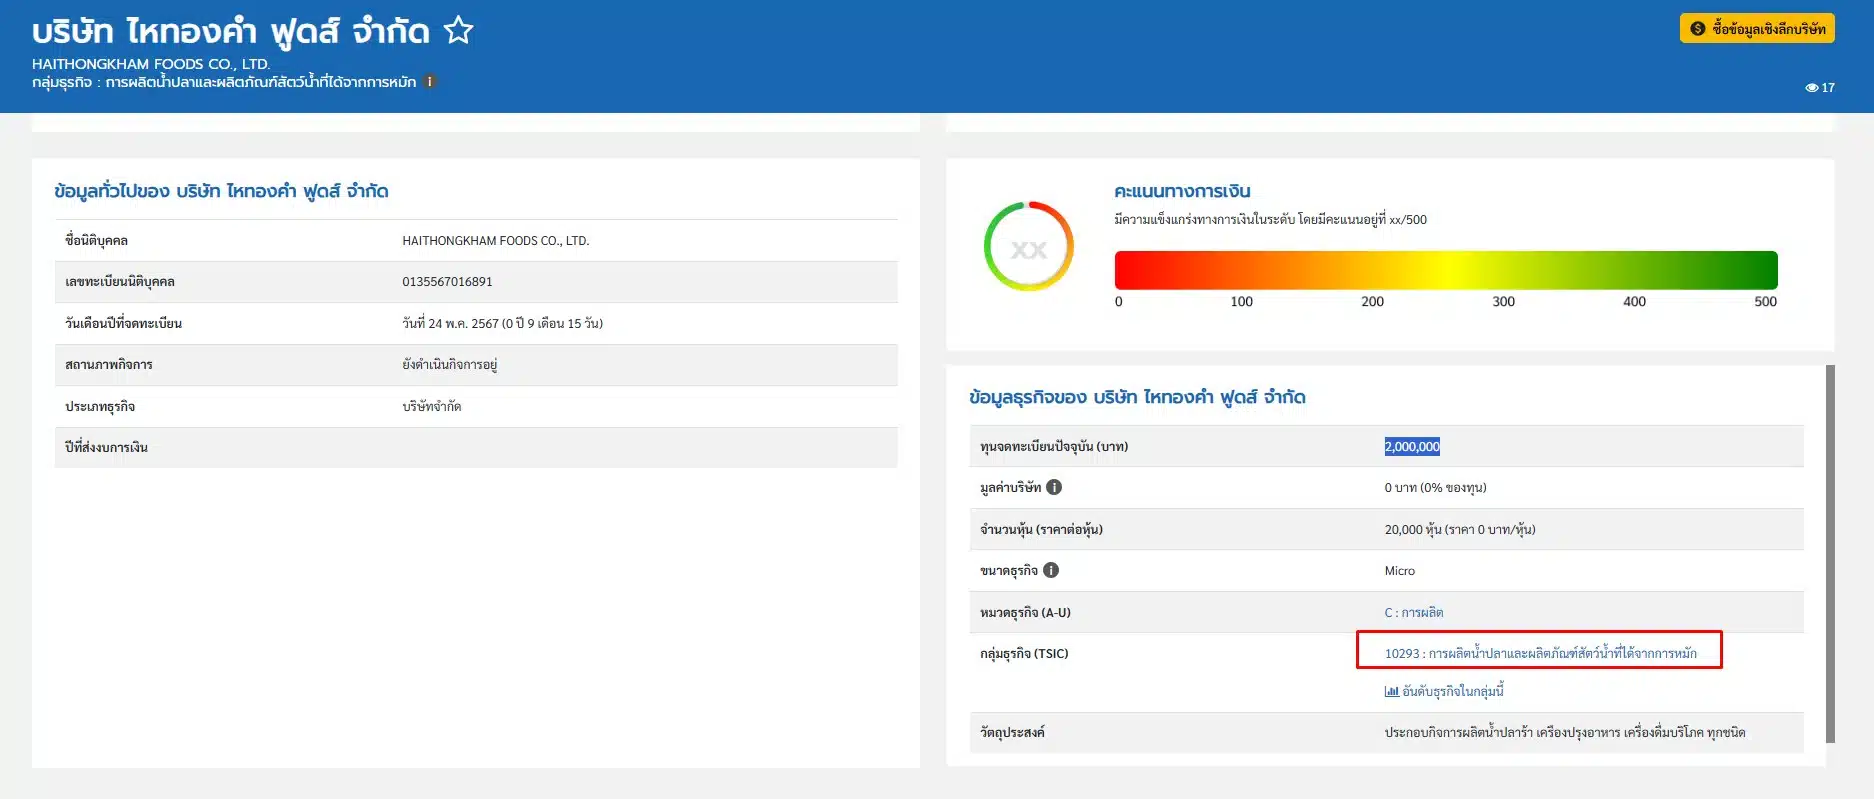Open the C : การผลิต category link

point(1413,612)
